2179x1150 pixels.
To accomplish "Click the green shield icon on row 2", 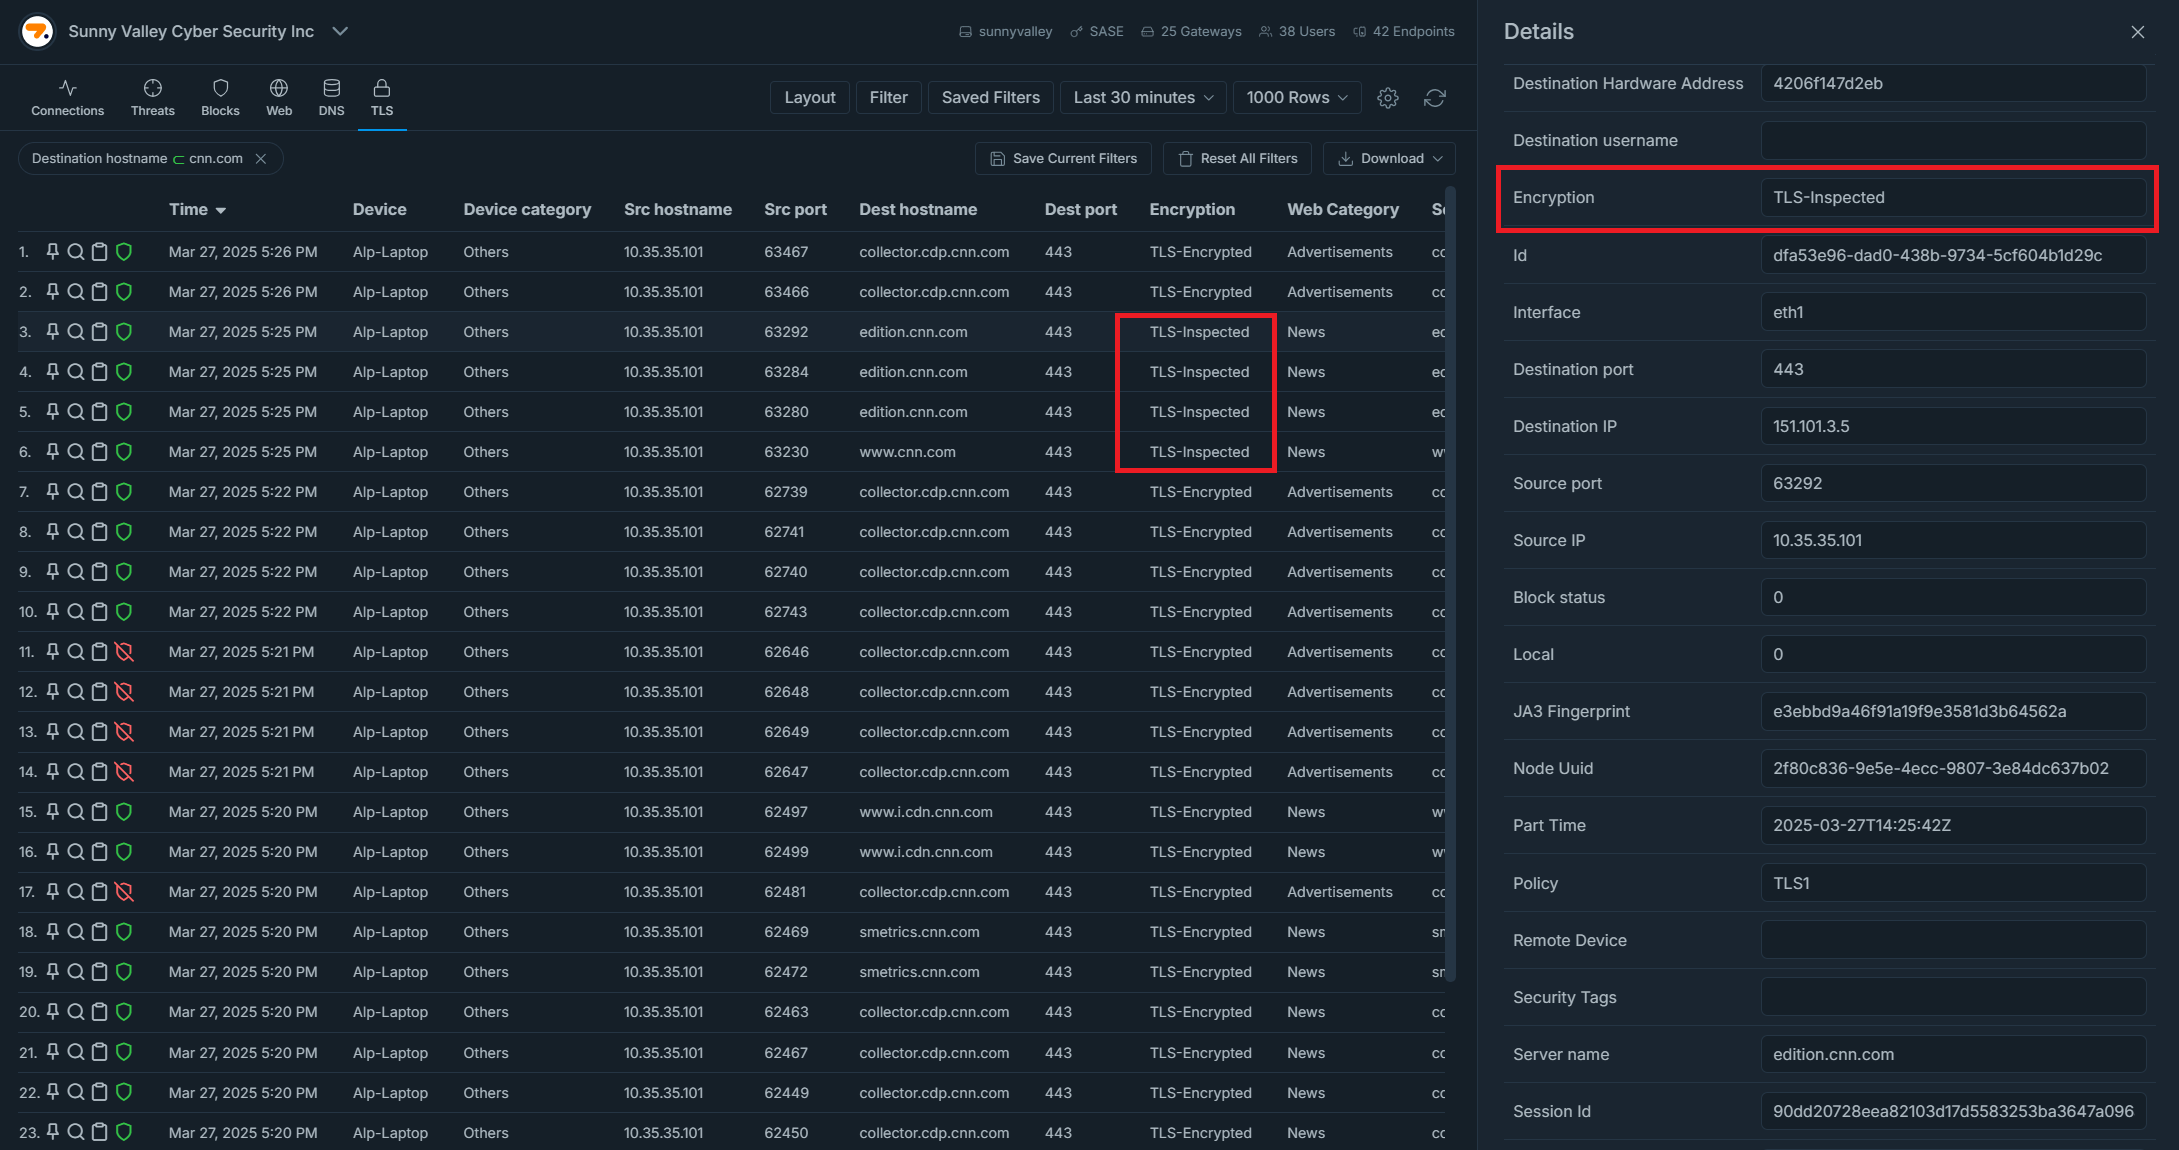I will (x=124, y=292).
